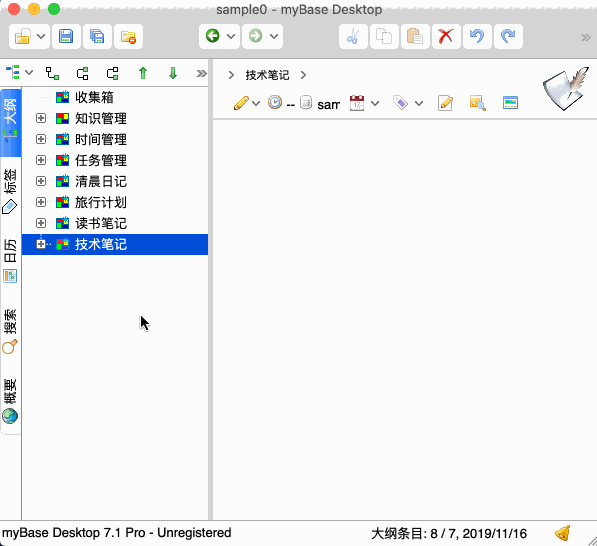Open the forward history dropdown arrow
The image size is (597, 546).
[x=274, y=37]
